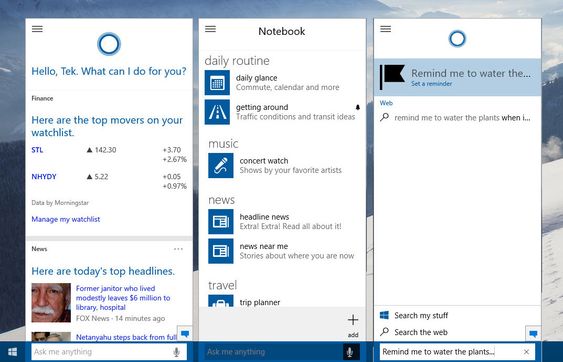Viewport: 563px width, 362px height.
Task: Open the daily glance calendar icon
Action: click(217, 83)
